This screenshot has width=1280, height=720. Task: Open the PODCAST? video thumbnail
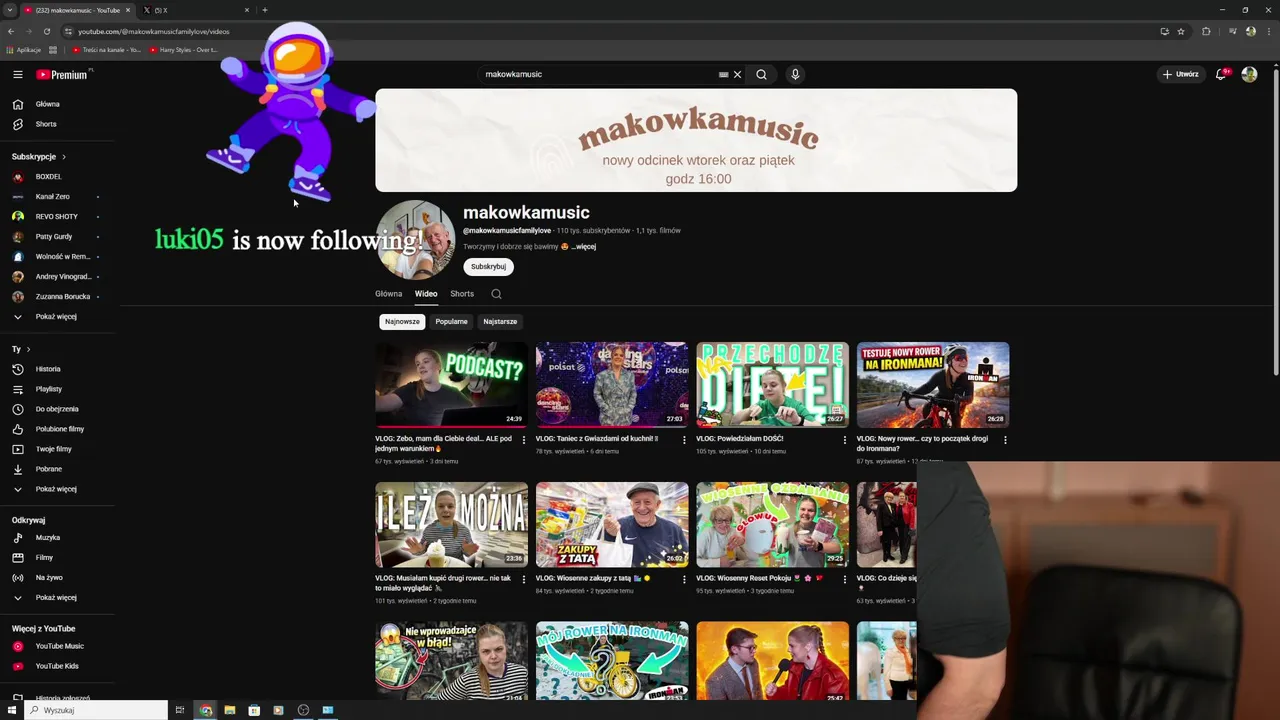click(x=451, y=385)
